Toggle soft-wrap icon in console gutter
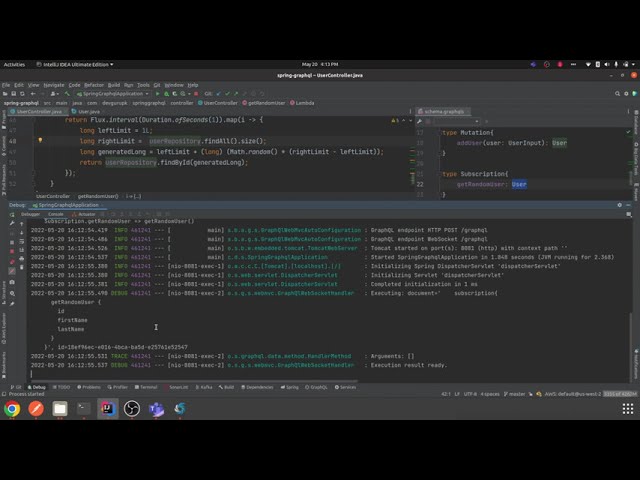Screen dimensions: 640x480 [x=22, y=242]
